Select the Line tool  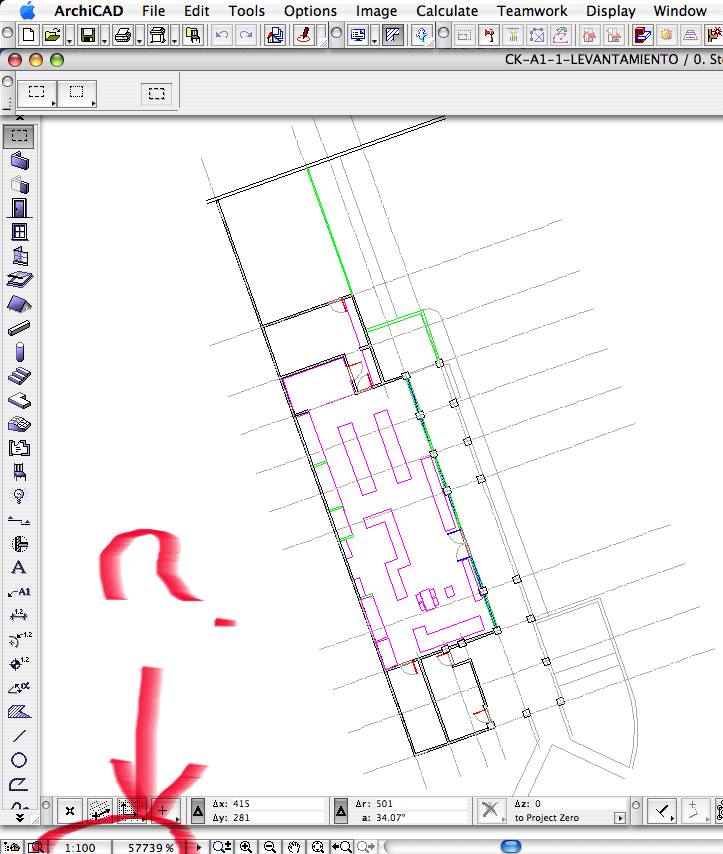click(19, 736)
